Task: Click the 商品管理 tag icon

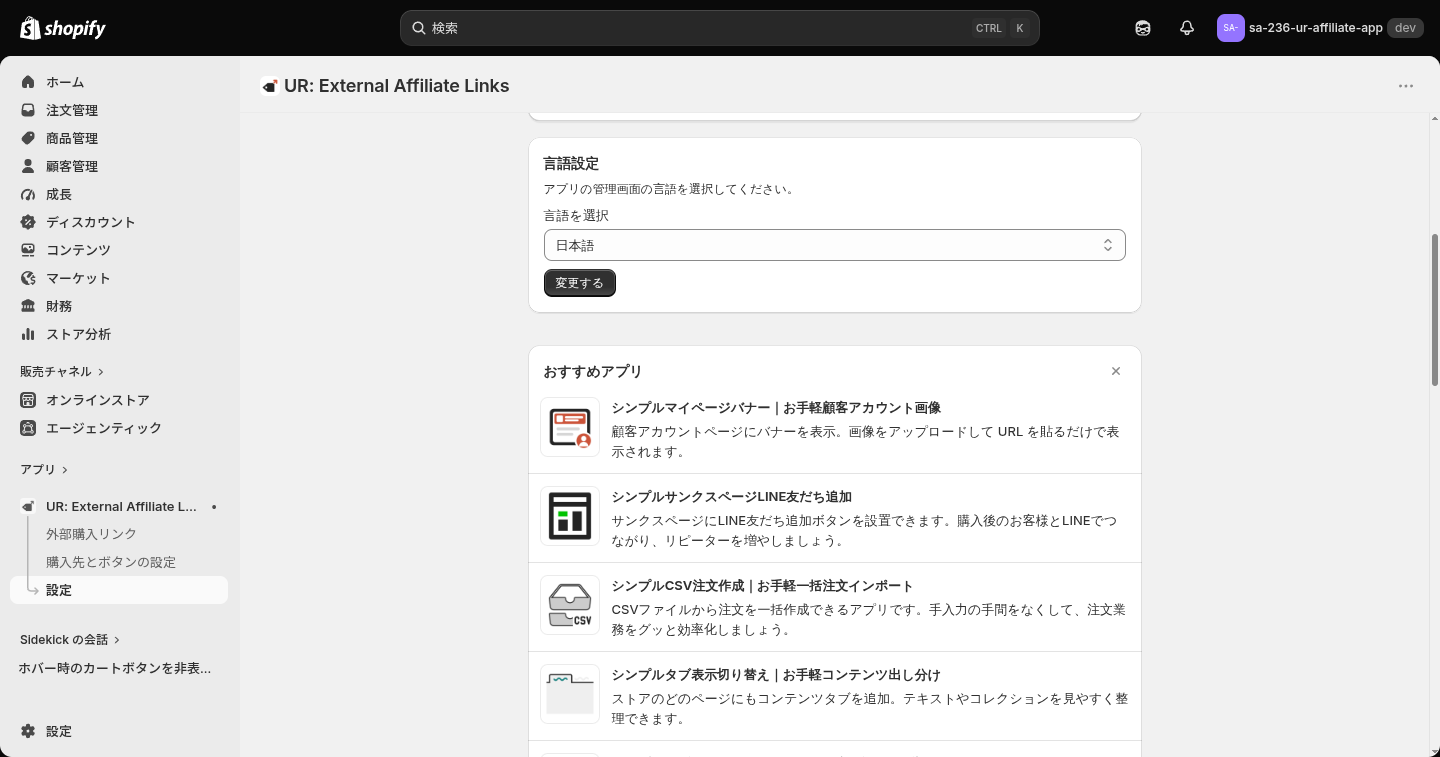Action: pos(28,138)
